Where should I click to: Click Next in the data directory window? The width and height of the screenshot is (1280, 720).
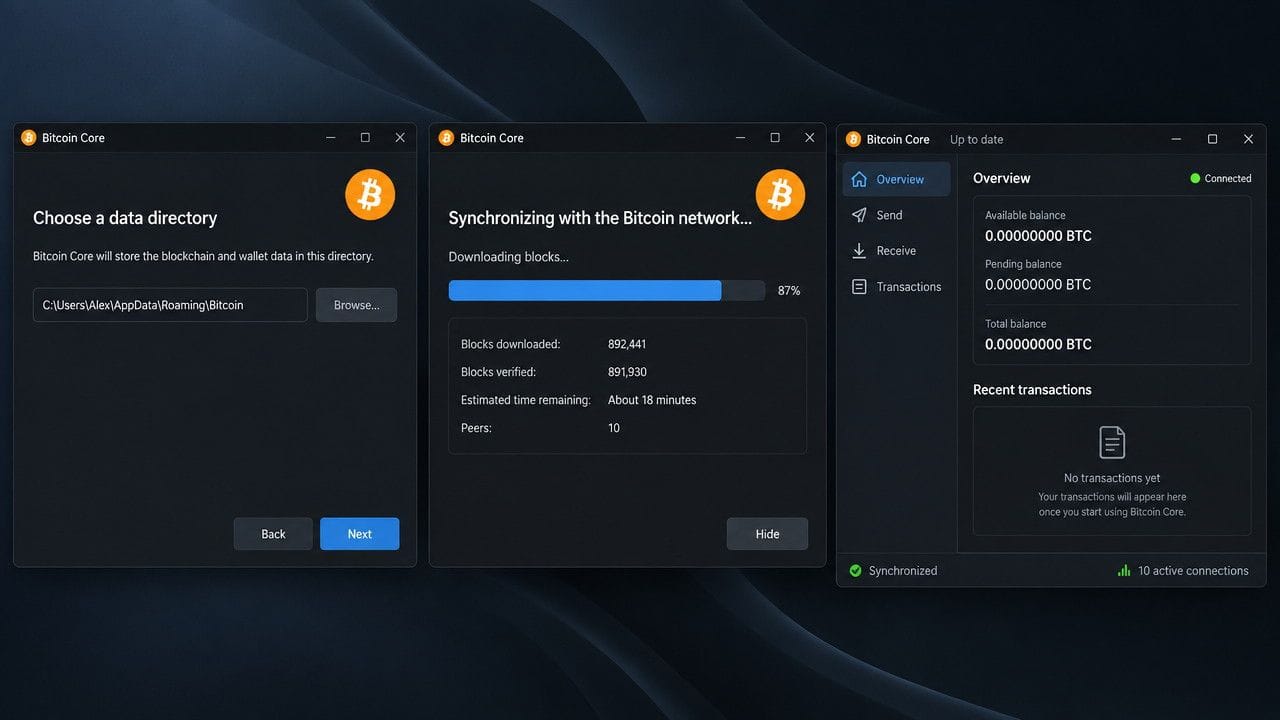point(360,534)
